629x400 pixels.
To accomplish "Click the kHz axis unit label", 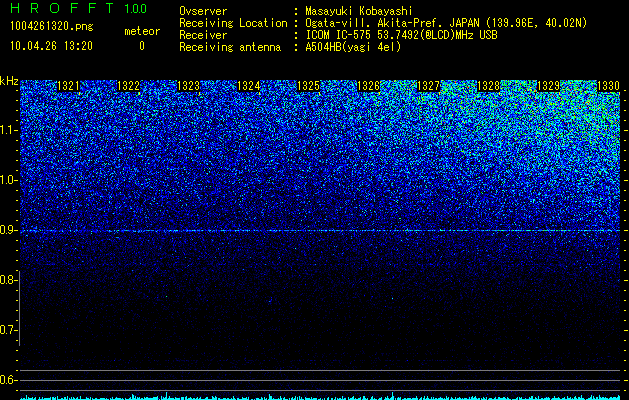I will 9,81.
